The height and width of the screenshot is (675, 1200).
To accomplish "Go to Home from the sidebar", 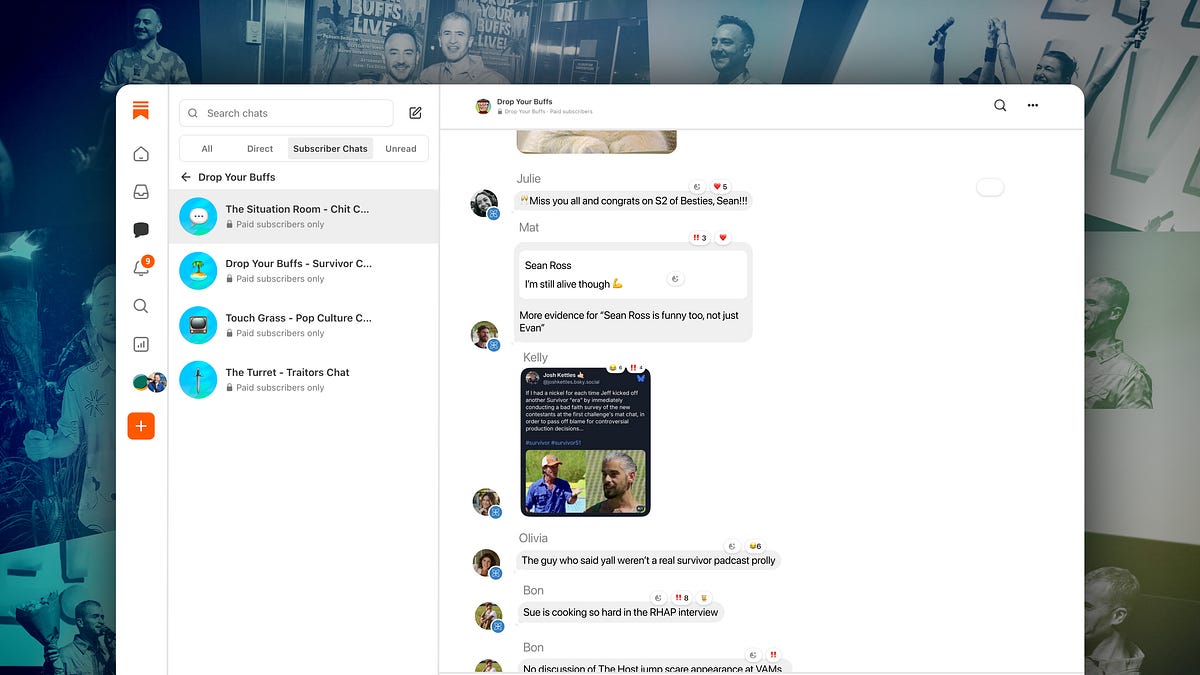I will (141, 154).
